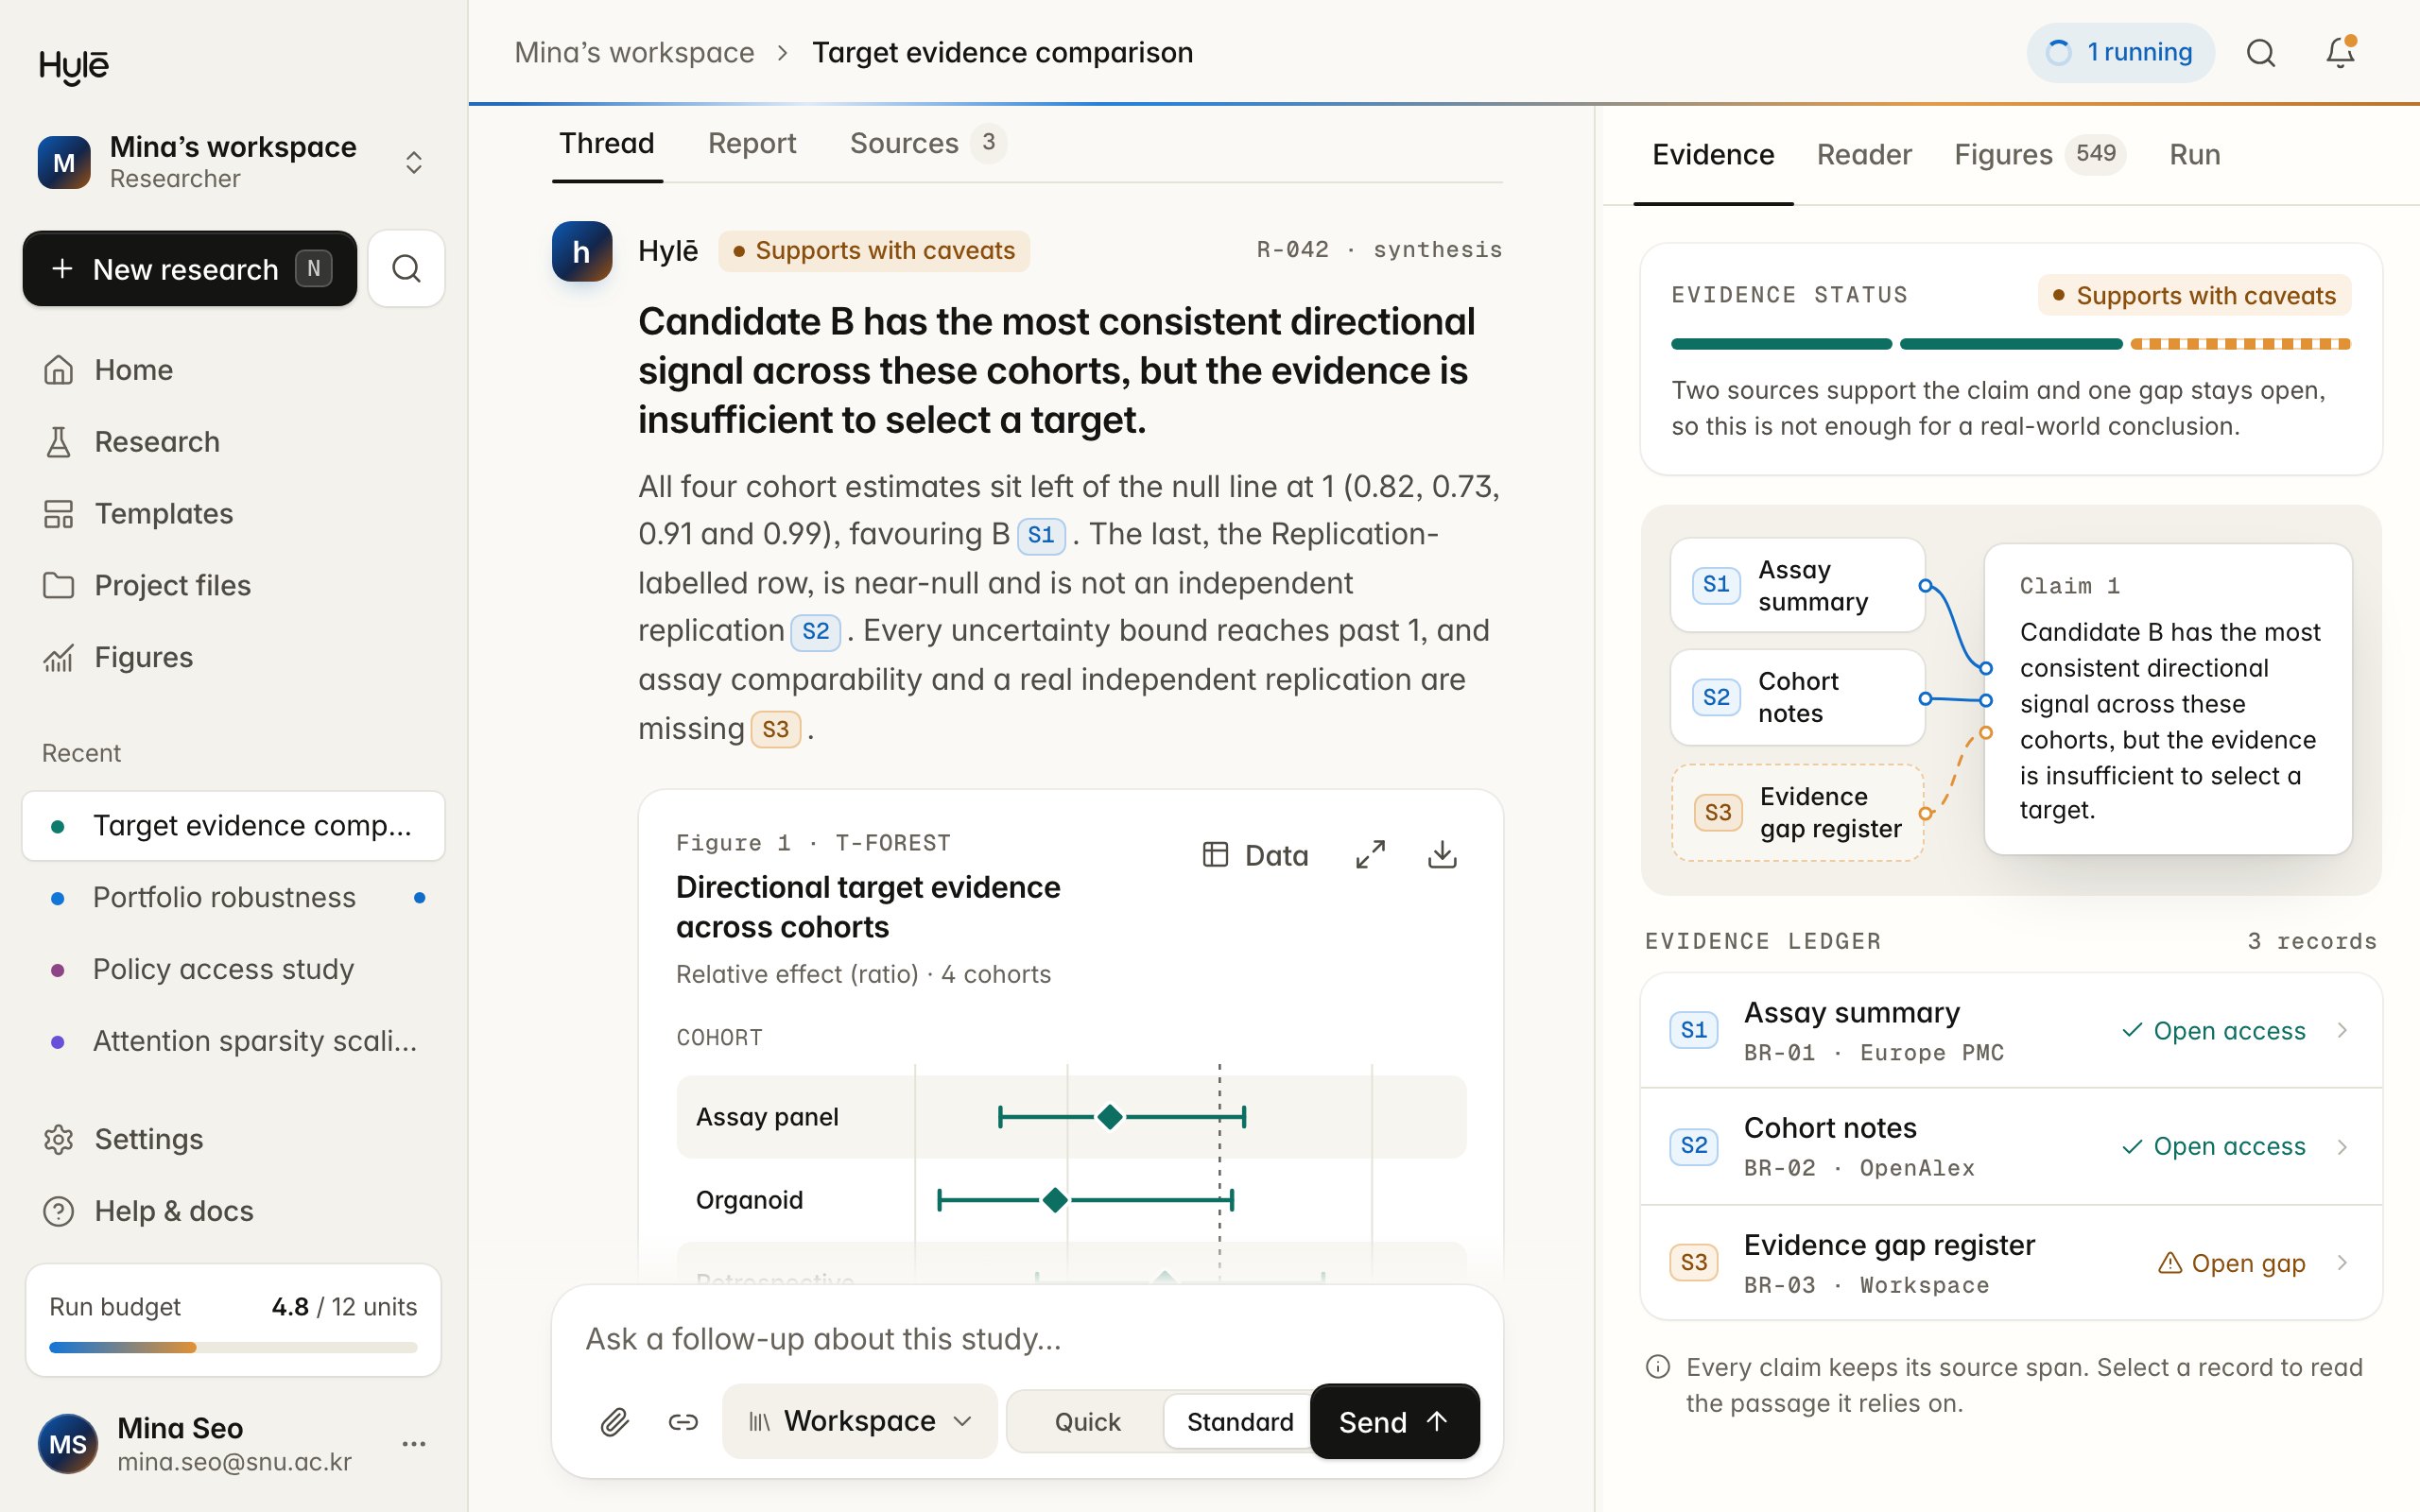2420x1512 pixels.
Task: Download Figure 1 chart
Action: [1442, 854]
